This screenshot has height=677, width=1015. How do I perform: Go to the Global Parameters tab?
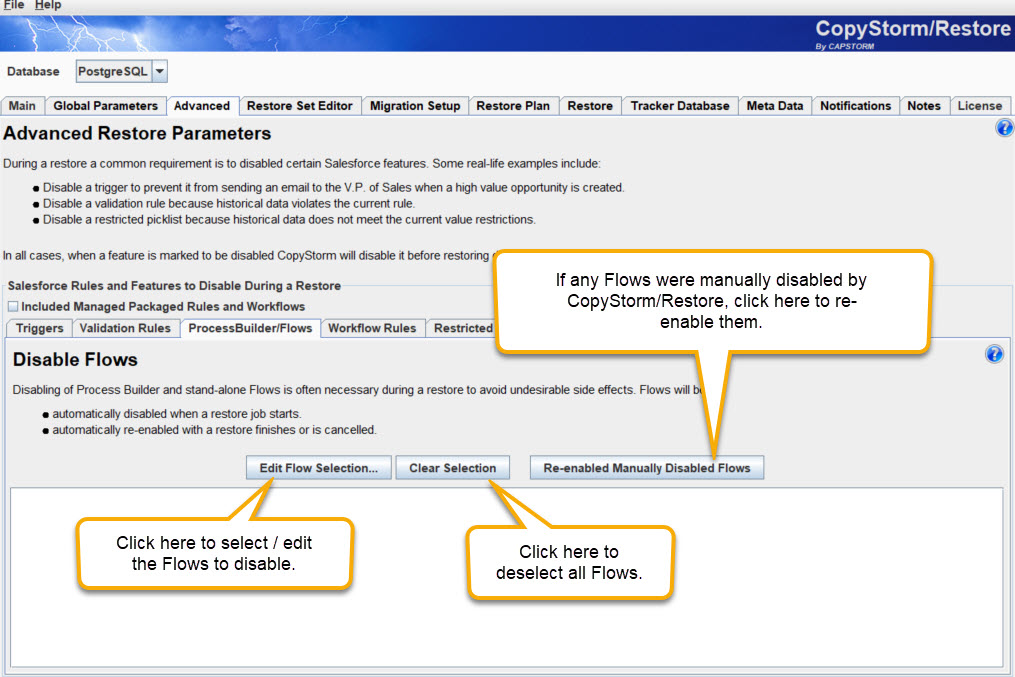pos(106,106)
